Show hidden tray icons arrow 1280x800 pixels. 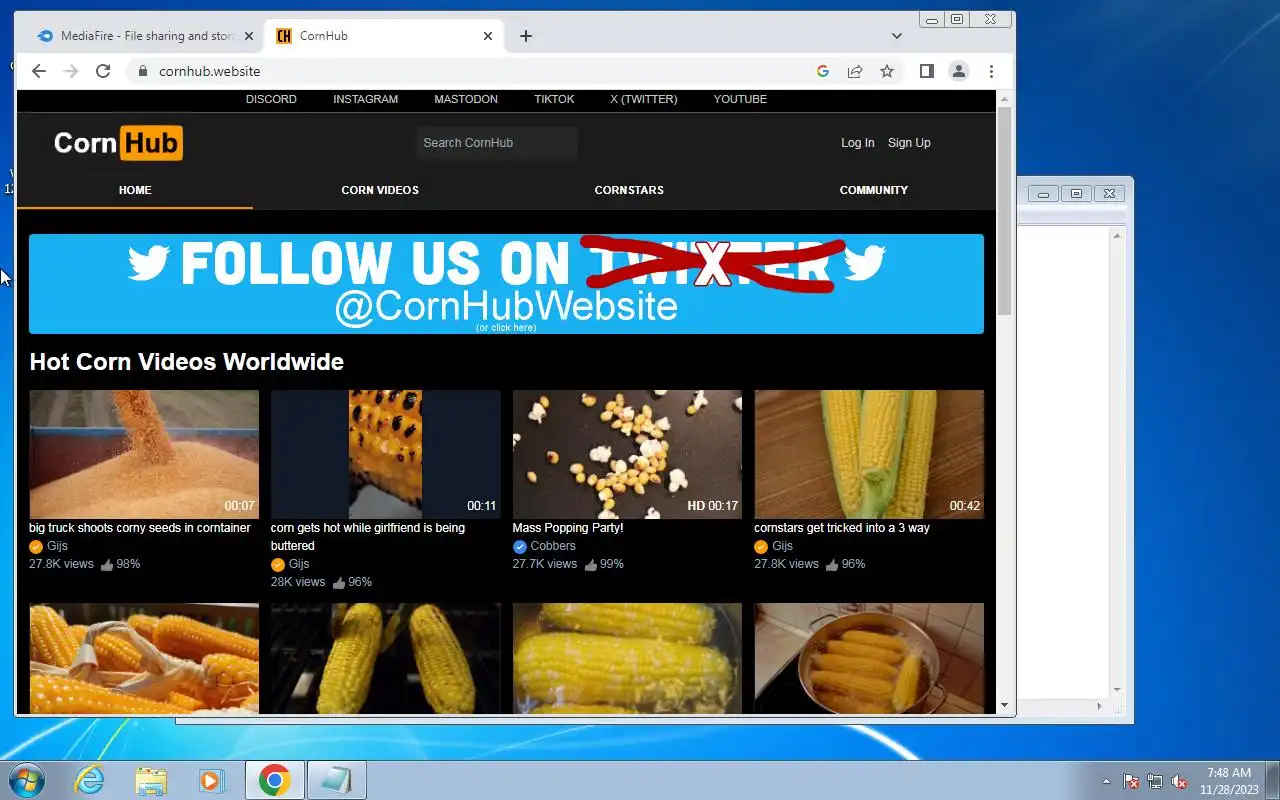1106,781
